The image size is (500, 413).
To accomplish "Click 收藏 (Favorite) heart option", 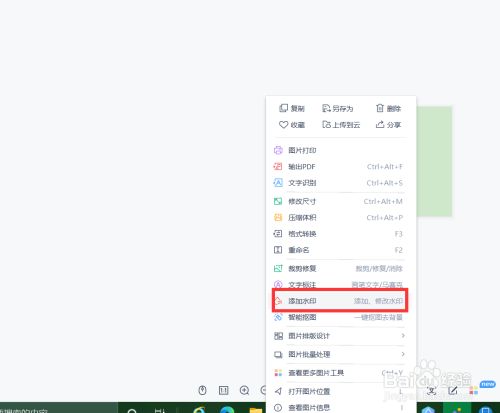I will [292, 125].
